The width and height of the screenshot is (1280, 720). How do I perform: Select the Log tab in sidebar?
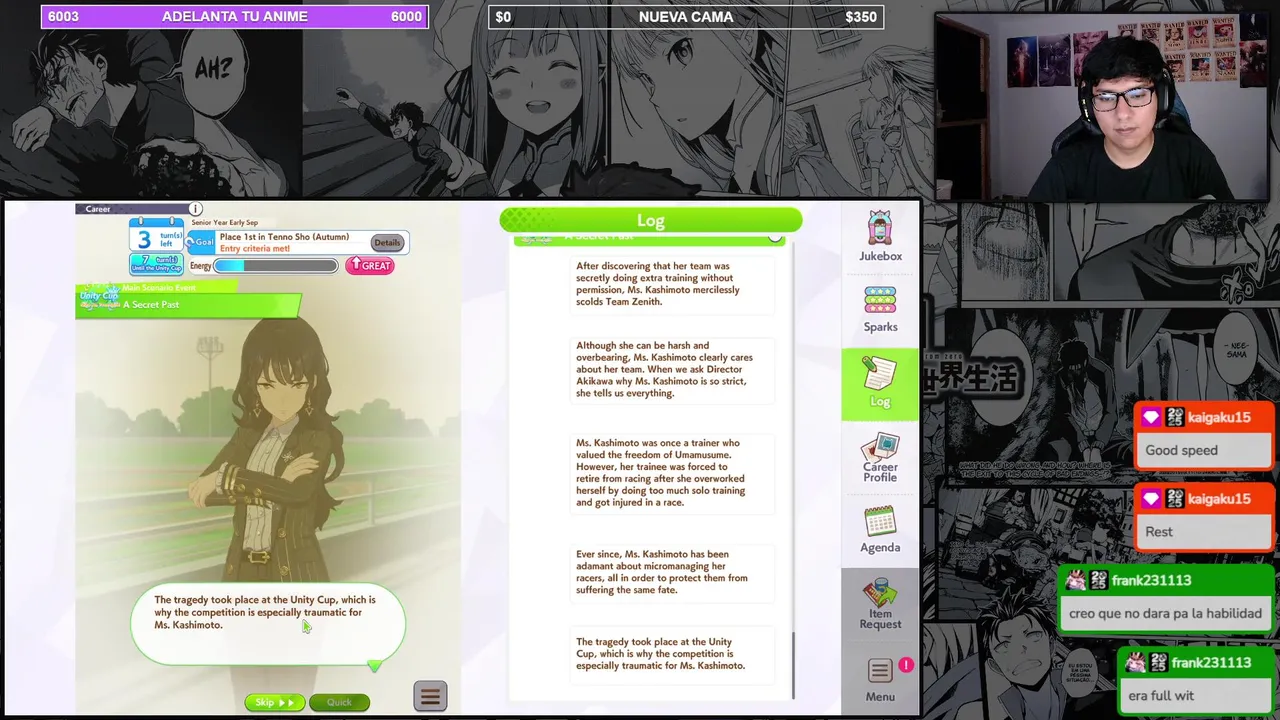880,384
